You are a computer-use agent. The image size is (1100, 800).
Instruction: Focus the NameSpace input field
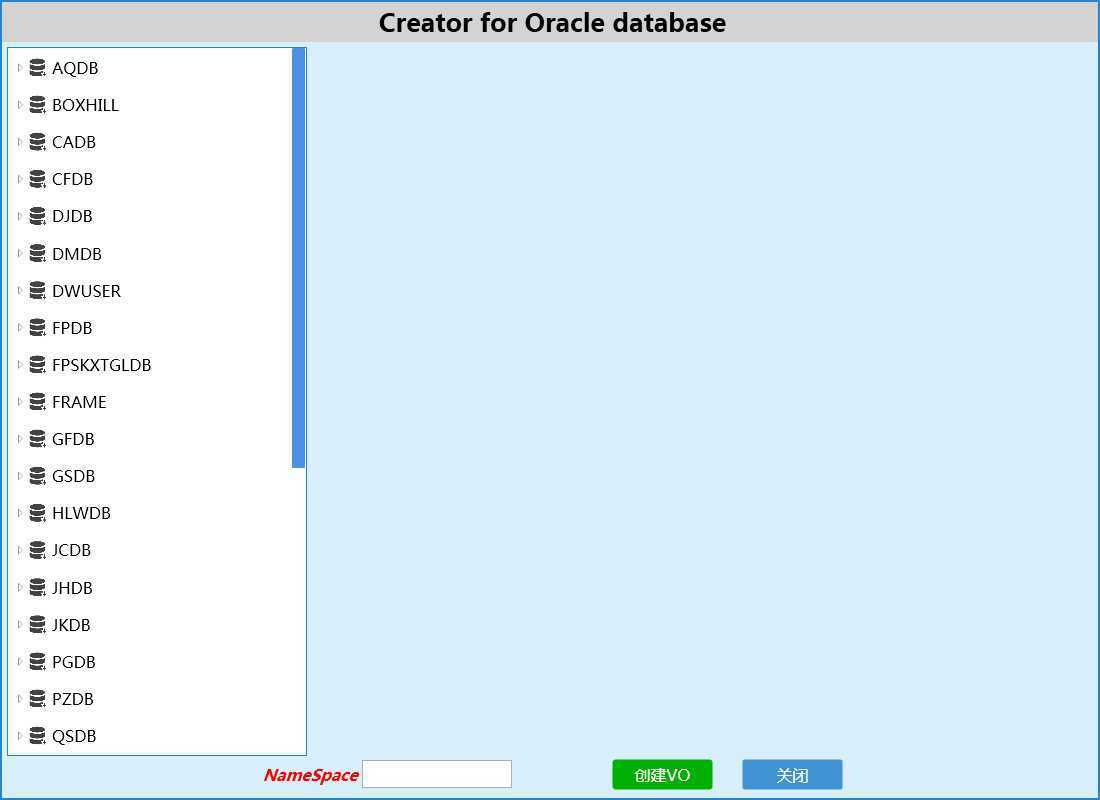coord(437,774)
